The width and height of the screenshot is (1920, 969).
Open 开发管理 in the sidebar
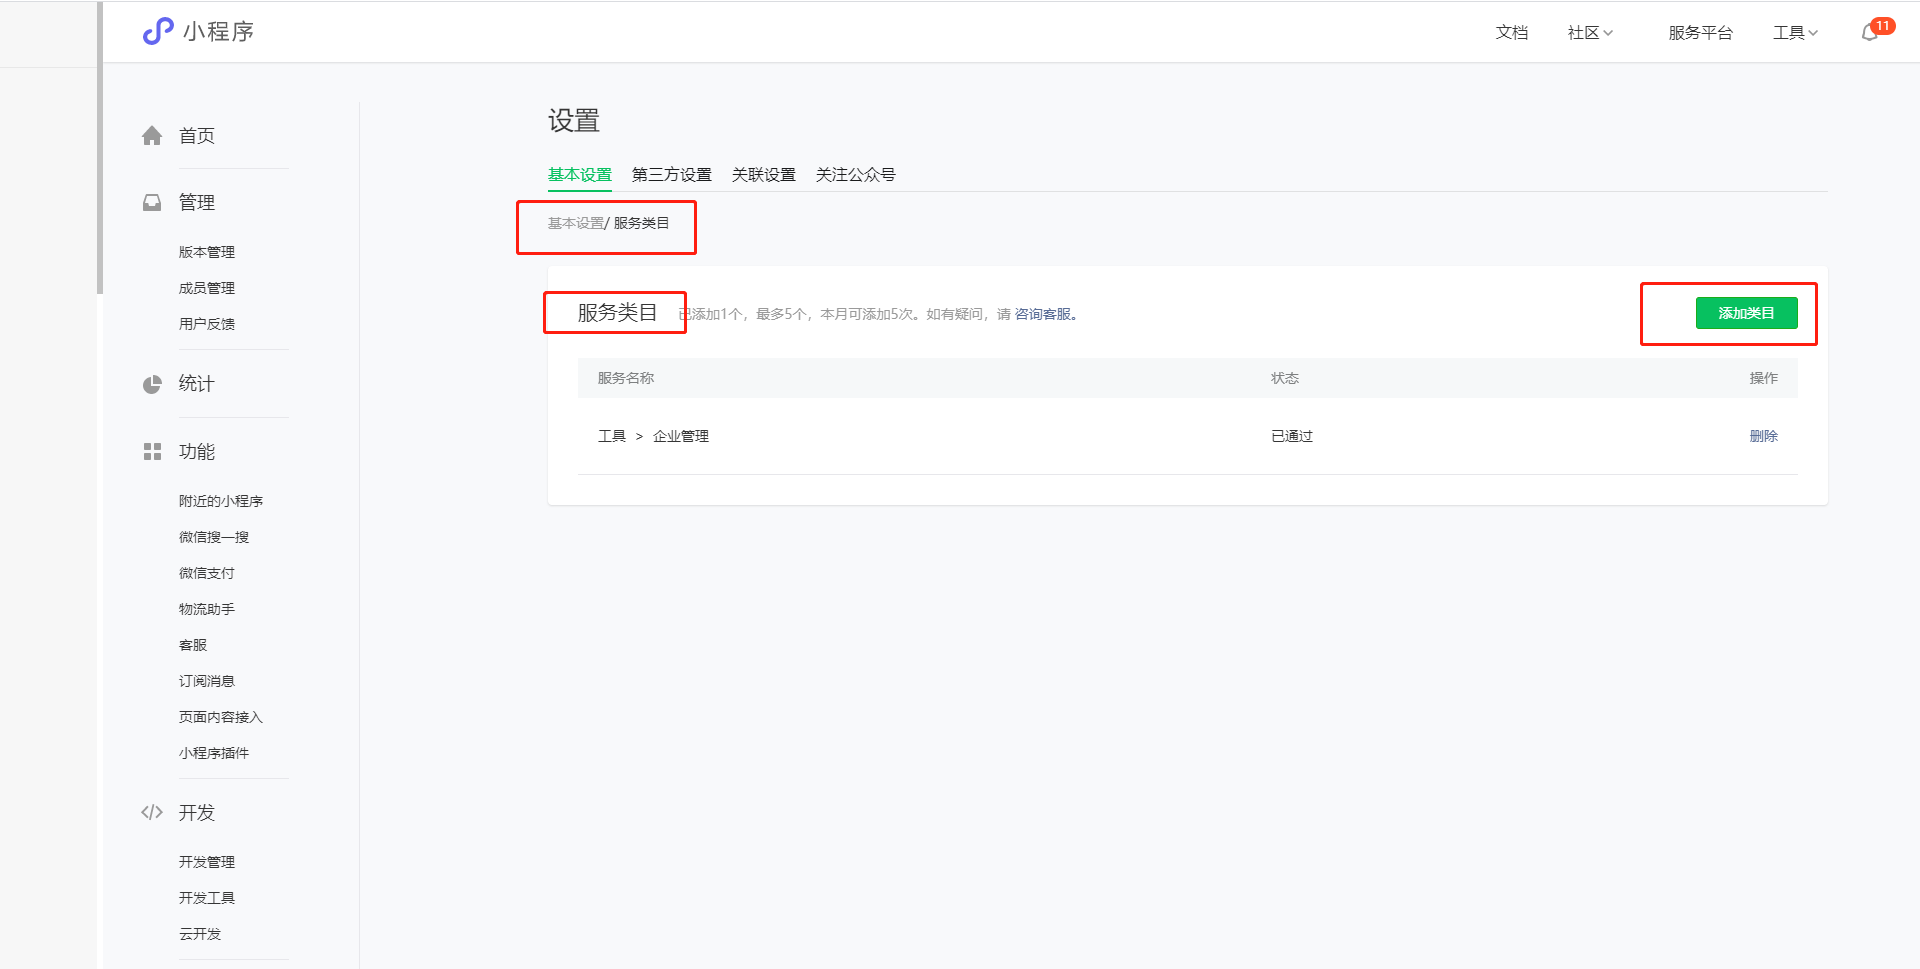206,862
